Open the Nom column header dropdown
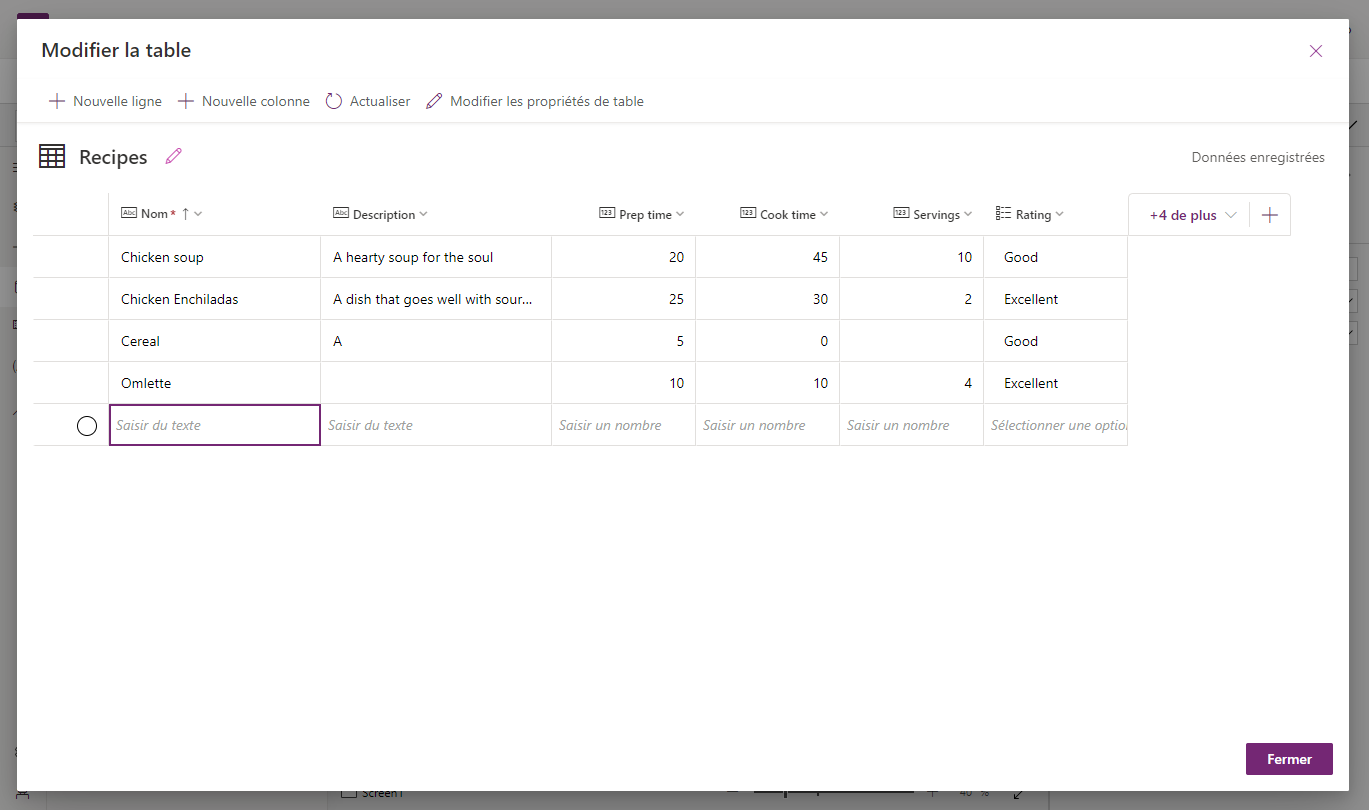Viewport: 1369px width, 810px height. pyautogui.click(x=198, y=214)
